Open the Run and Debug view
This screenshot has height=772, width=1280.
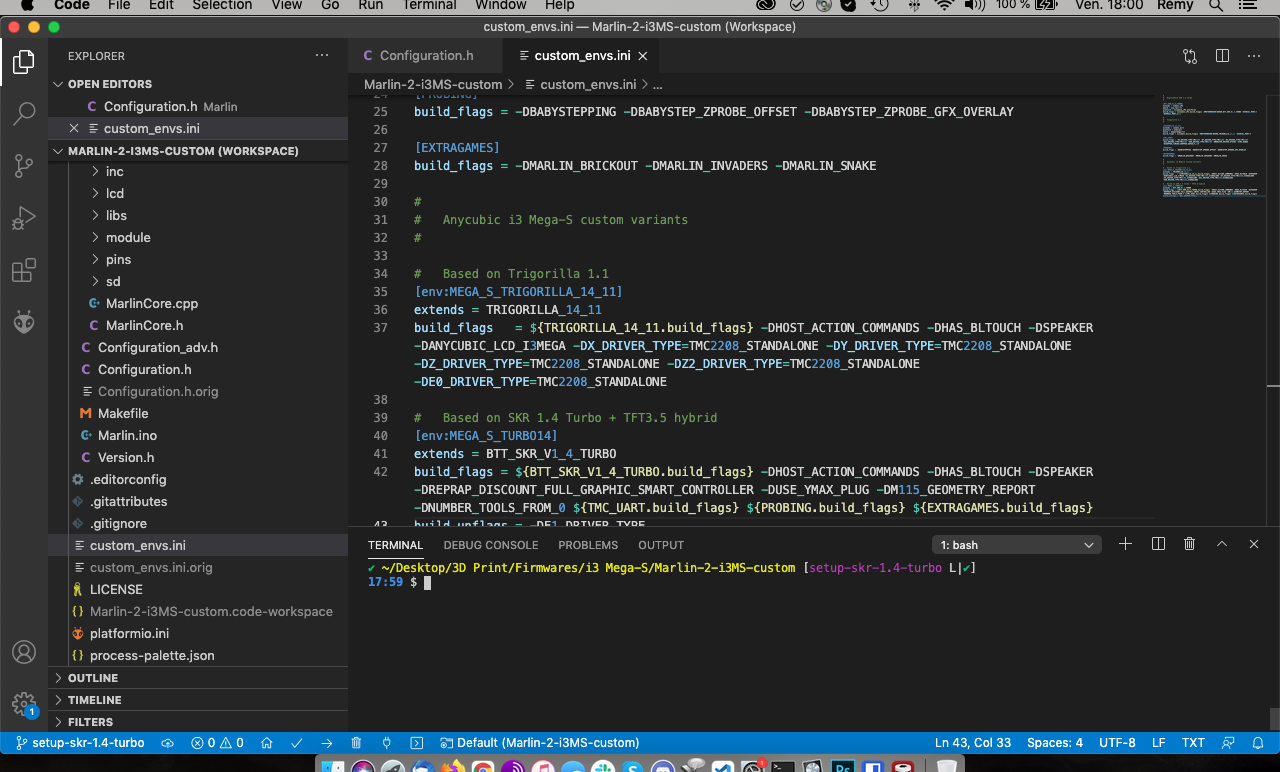(24, 218)
